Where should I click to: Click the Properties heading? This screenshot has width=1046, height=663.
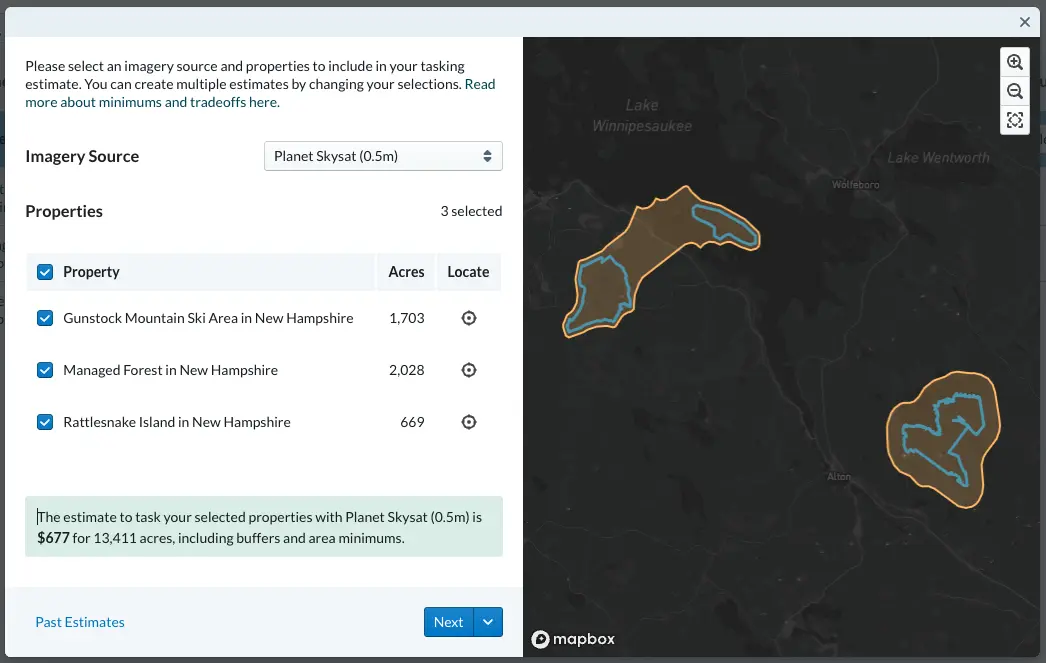click(64, 211)
